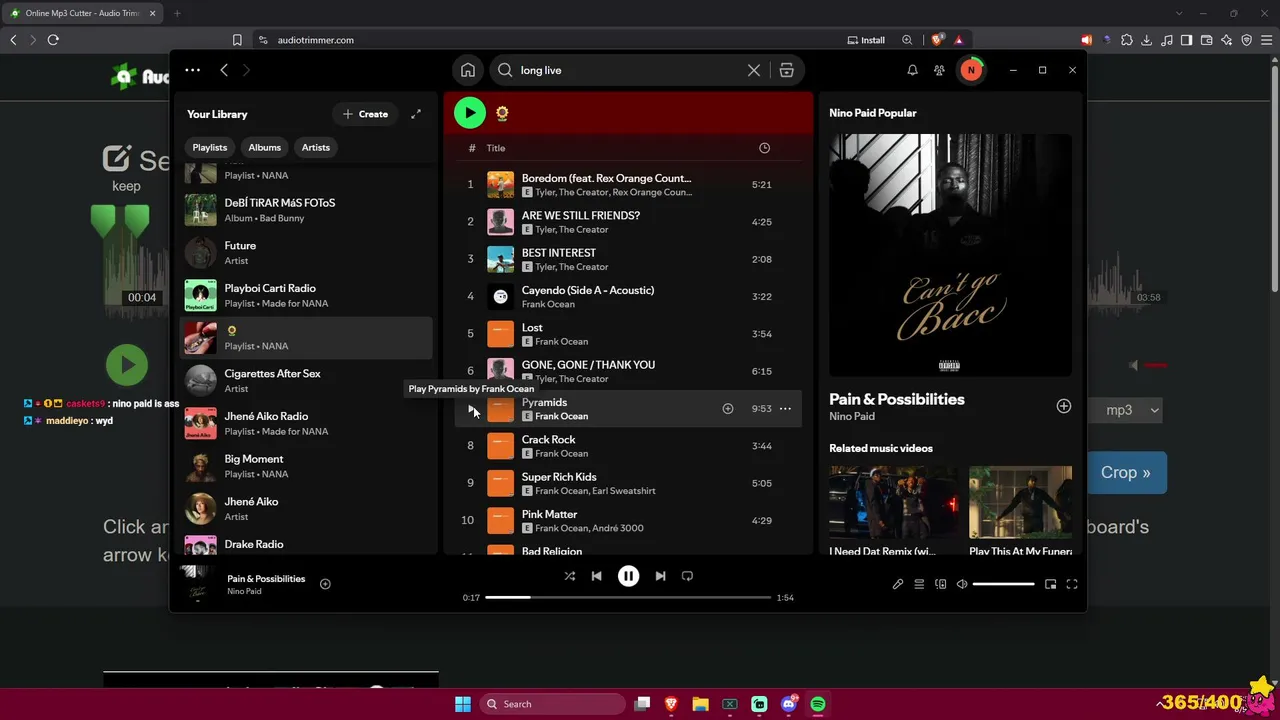Open Brave Shields icon
The image size is (1280, 720).
point(937,40)
